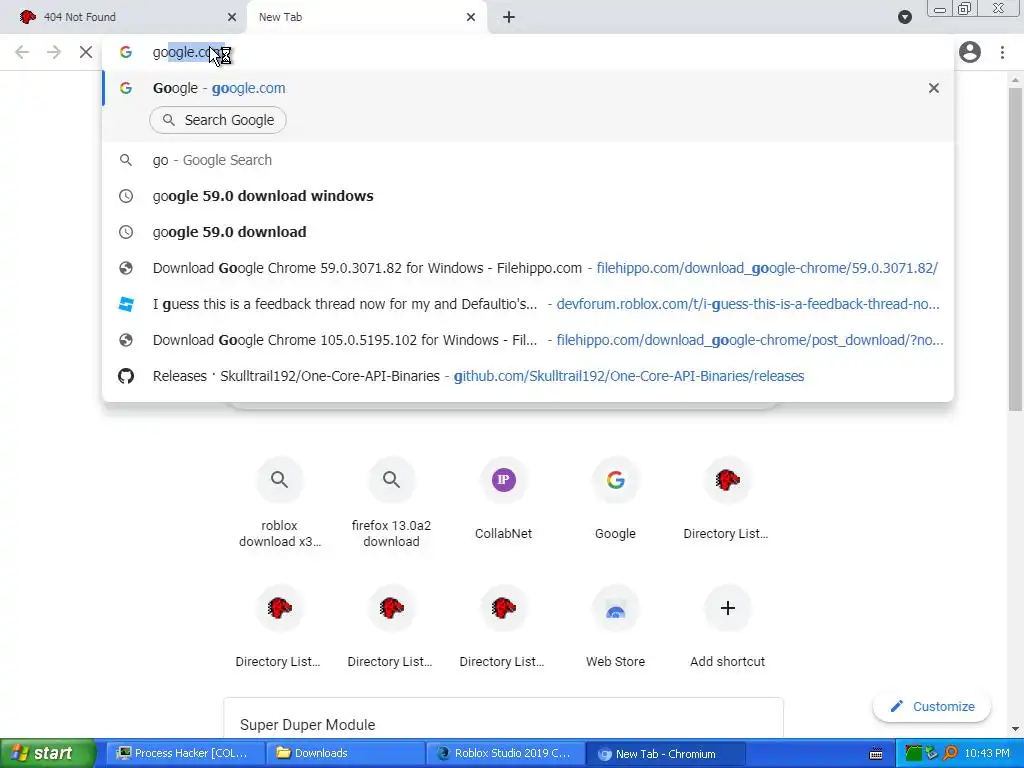Switch to Downloads folder in taskbar
The height and width of the screenshot is (768, 1024).
coord(345,753)
